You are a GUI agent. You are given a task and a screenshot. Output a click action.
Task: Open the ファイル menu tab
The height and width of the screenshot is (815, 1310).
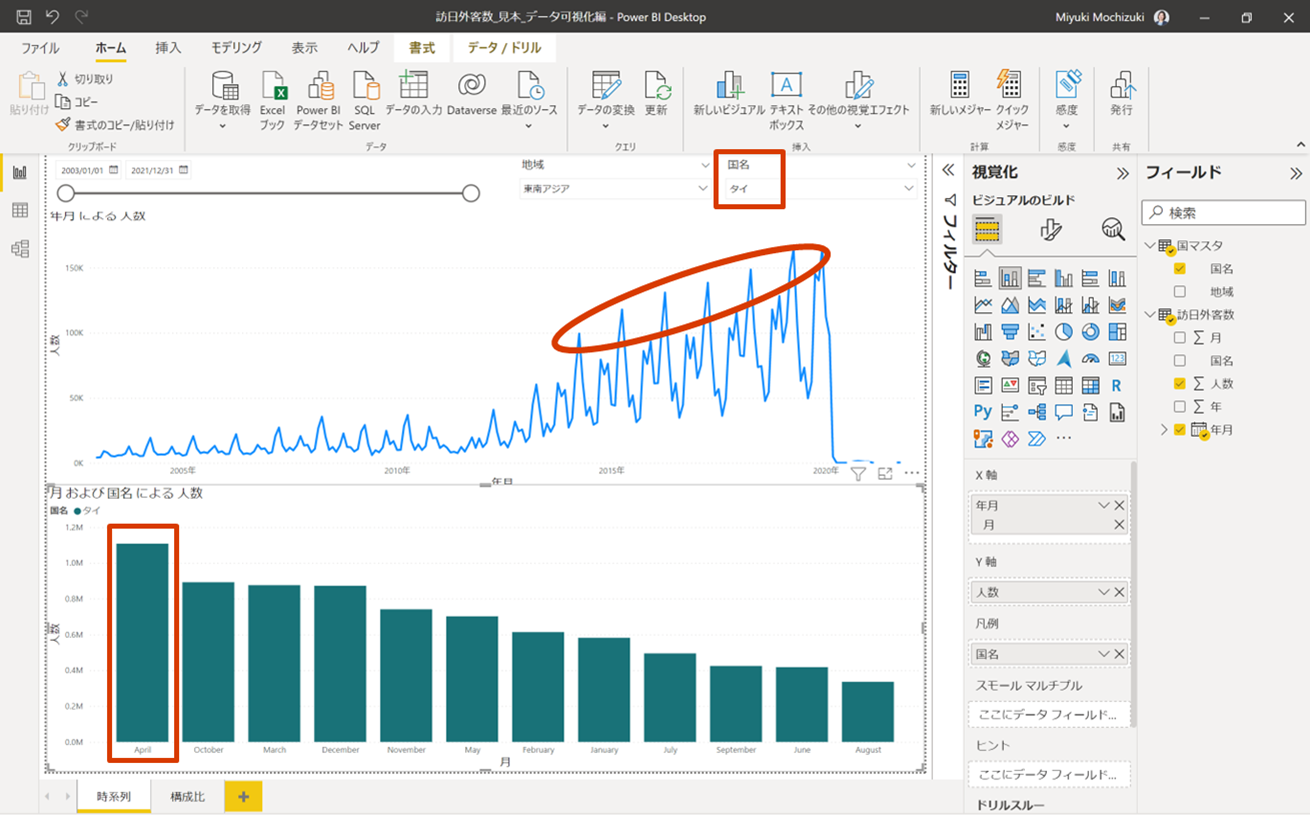click(x=40, y=47)
